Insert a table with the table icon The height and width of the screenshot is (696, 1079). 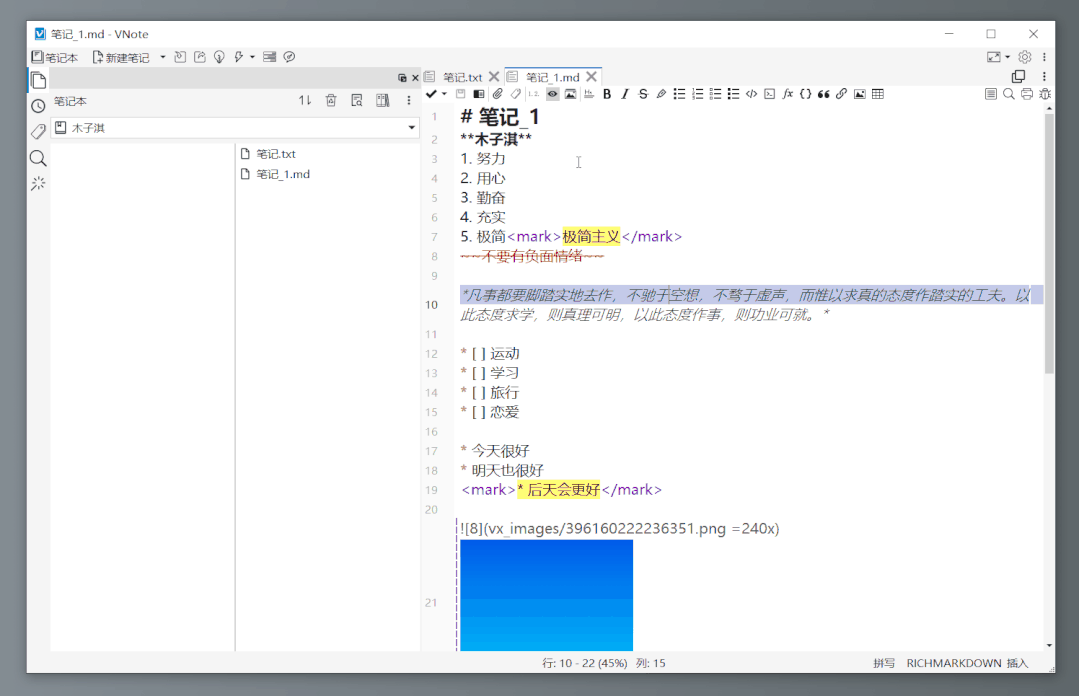(x=878, y=94)
